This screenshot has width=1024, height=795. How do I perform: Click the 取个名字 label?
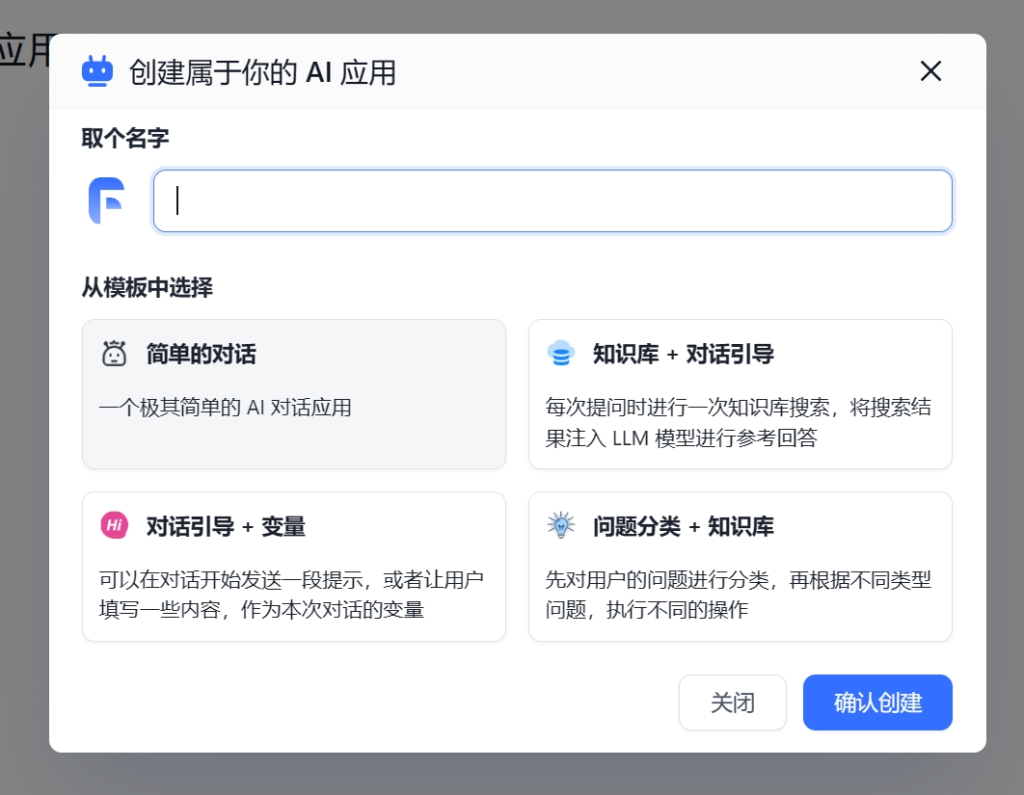tap(125, 139)
